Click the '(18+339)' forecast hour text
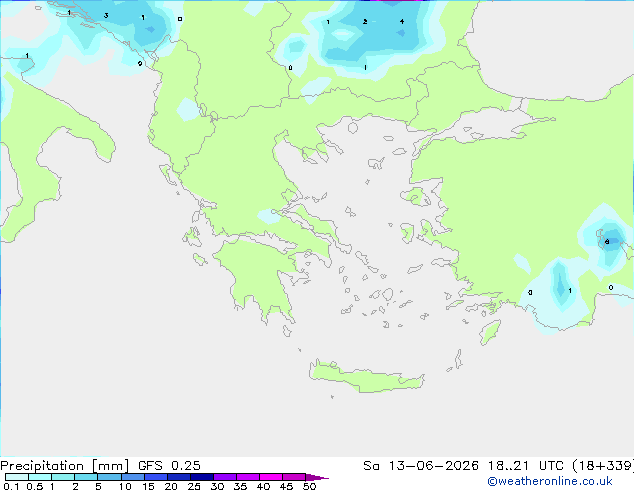 coord(603,466)
